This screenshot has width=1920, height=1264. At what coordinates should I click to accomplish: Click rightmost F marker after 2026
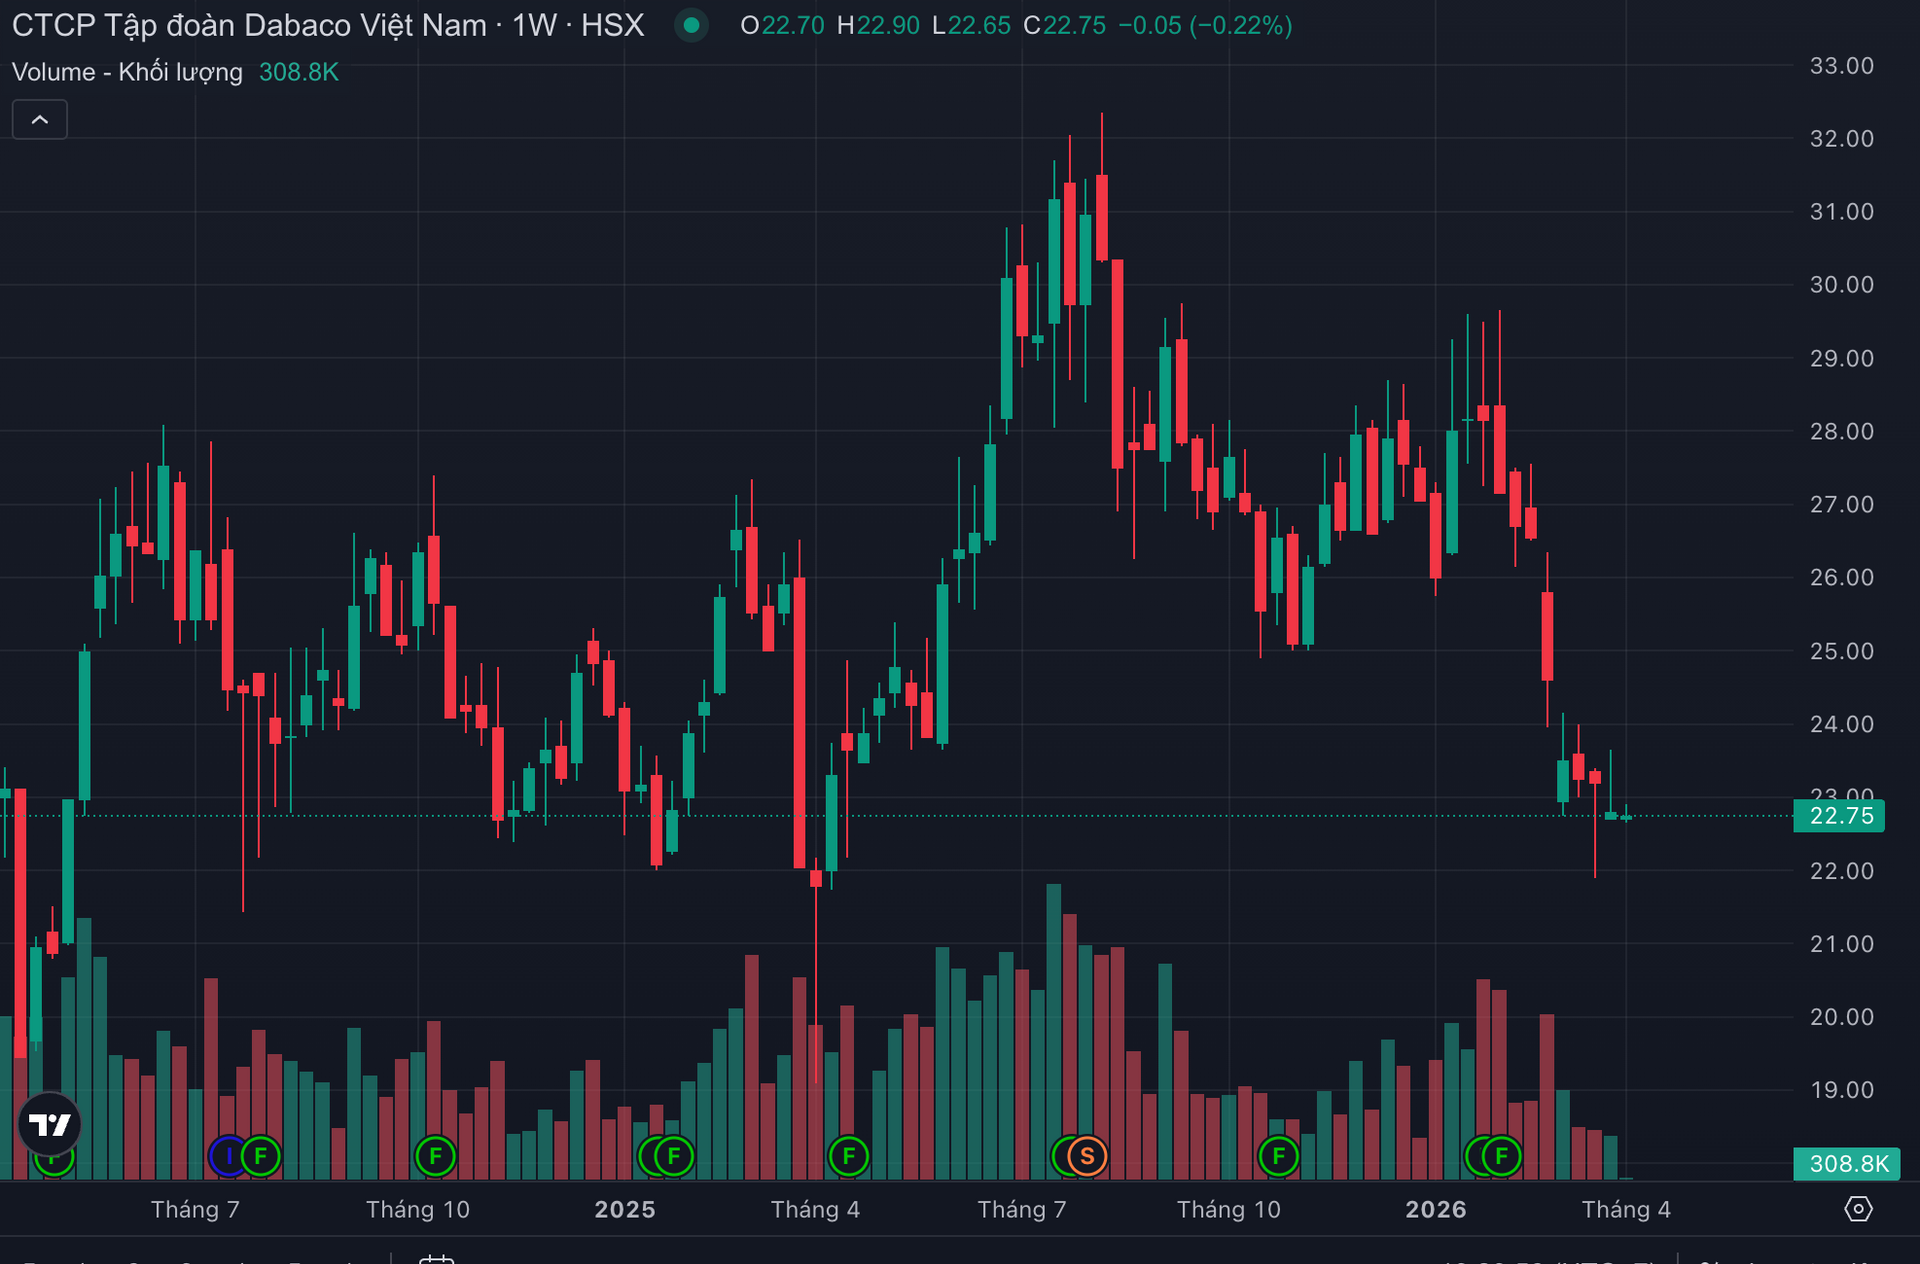tap(1501, 1157)
